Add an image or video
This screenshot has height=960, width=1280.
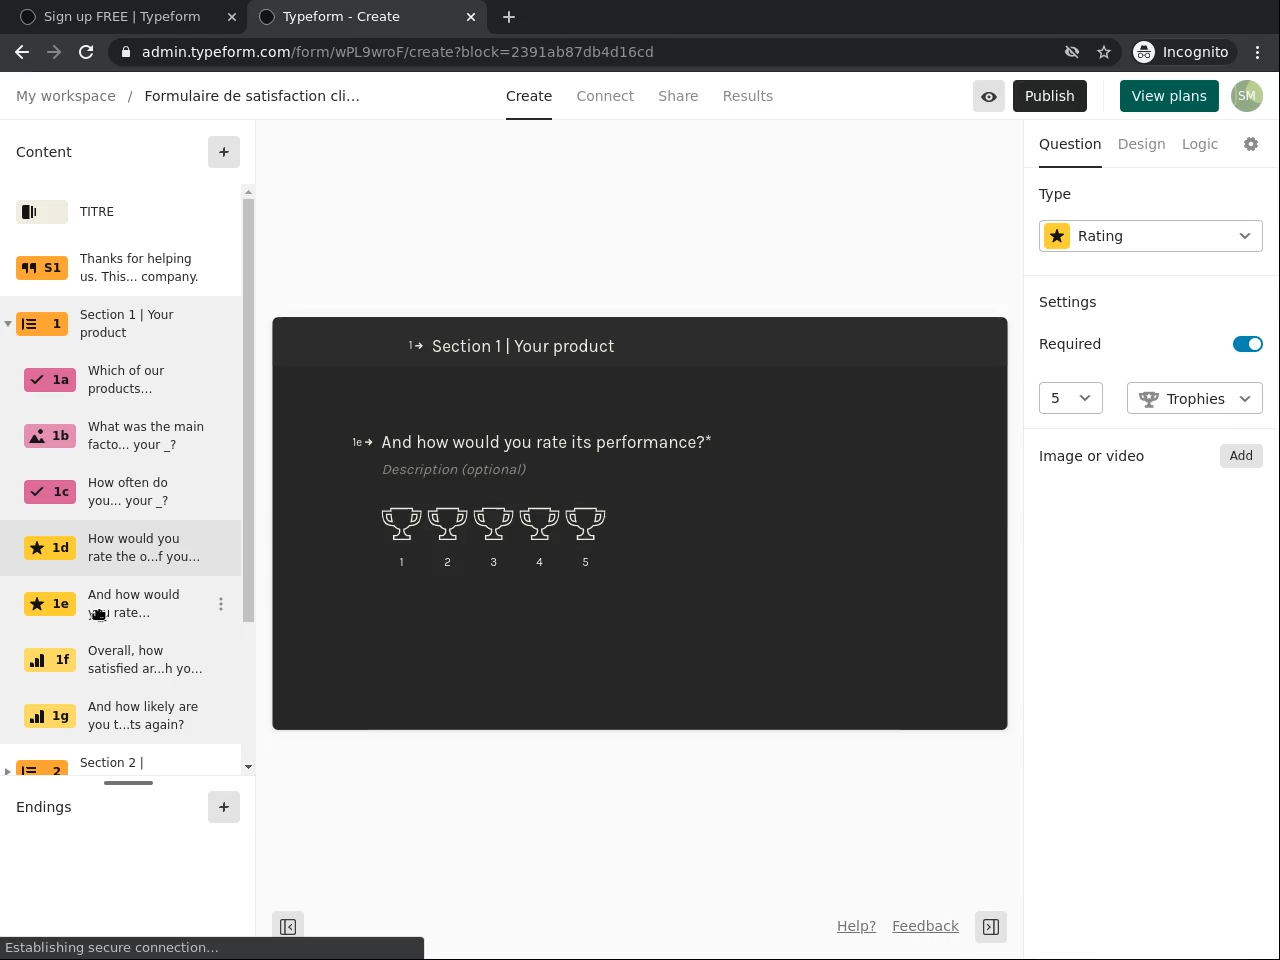pyautogui.click(x=1241, y=456)
